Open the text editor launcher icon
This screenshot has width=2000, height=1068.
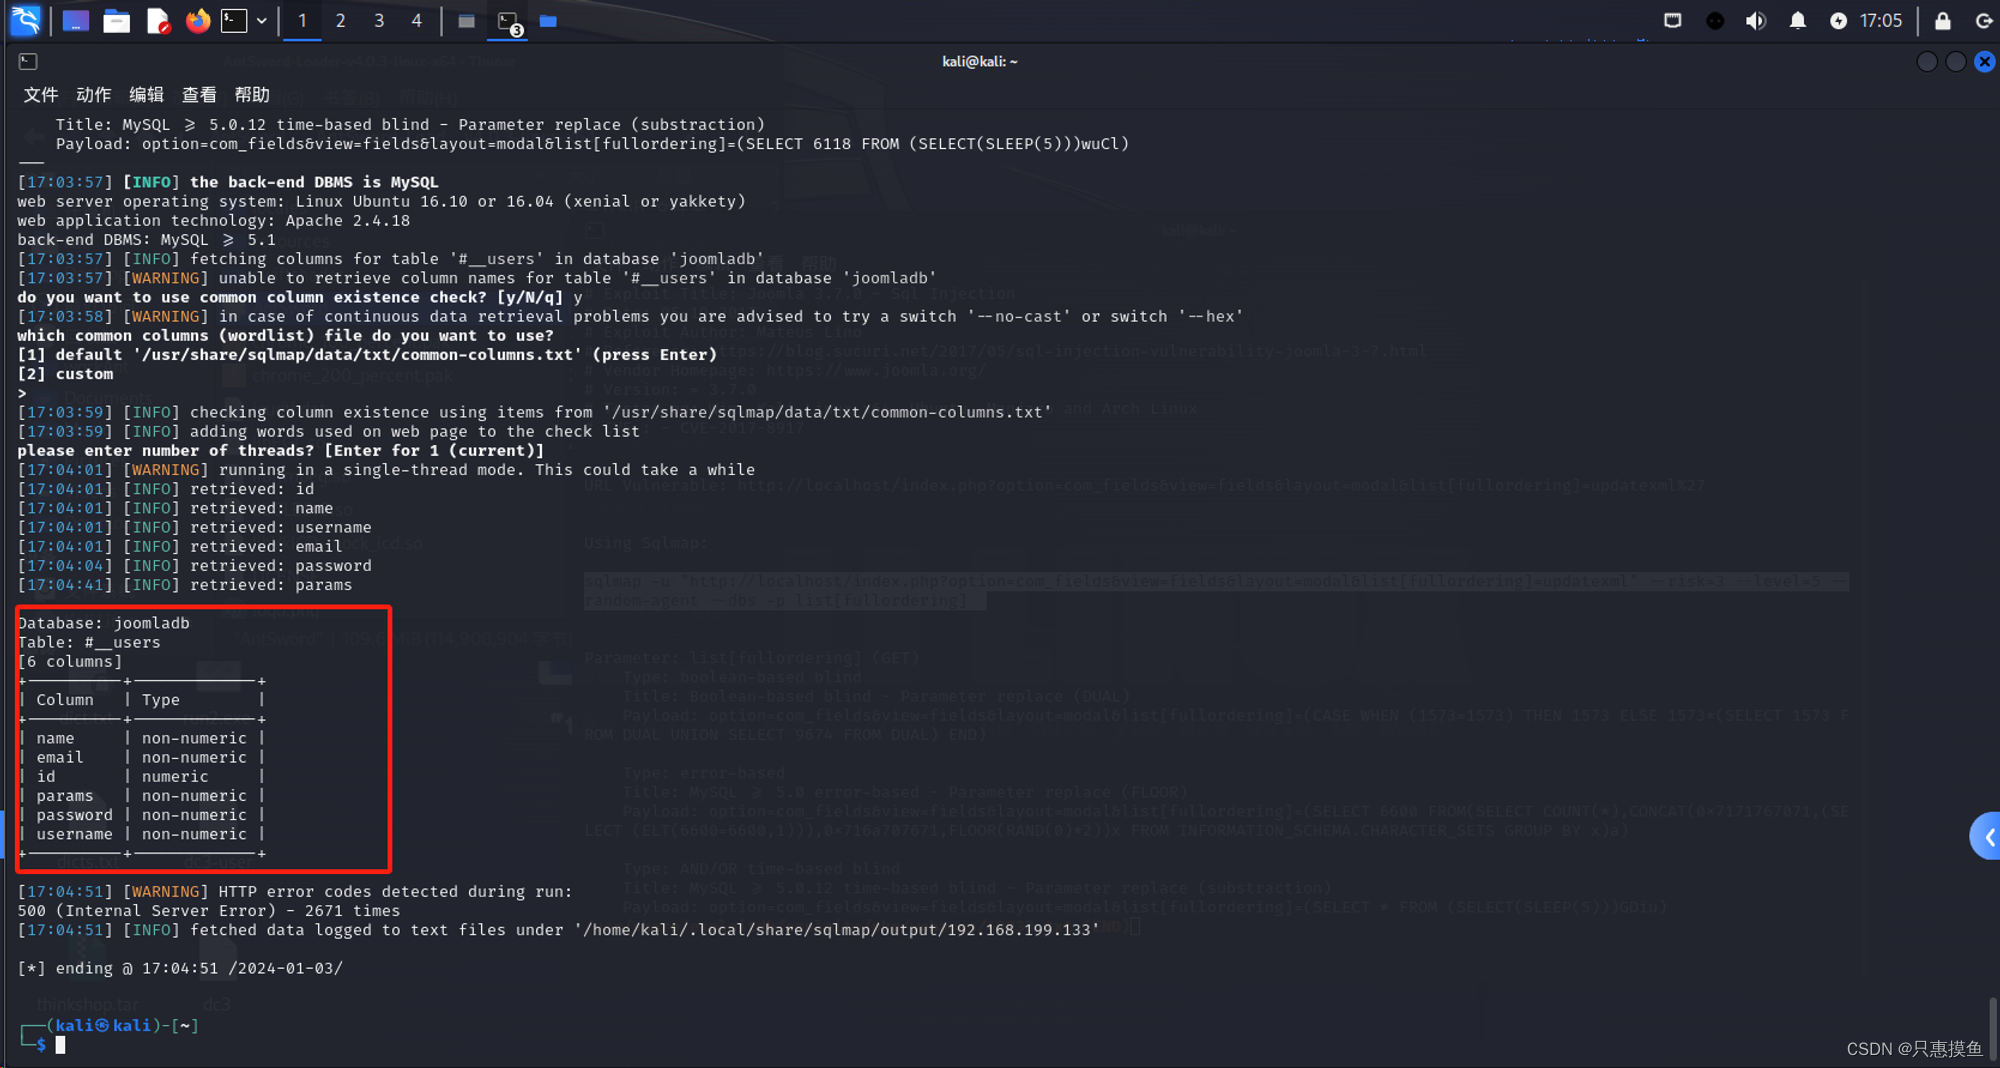[158, 20]
